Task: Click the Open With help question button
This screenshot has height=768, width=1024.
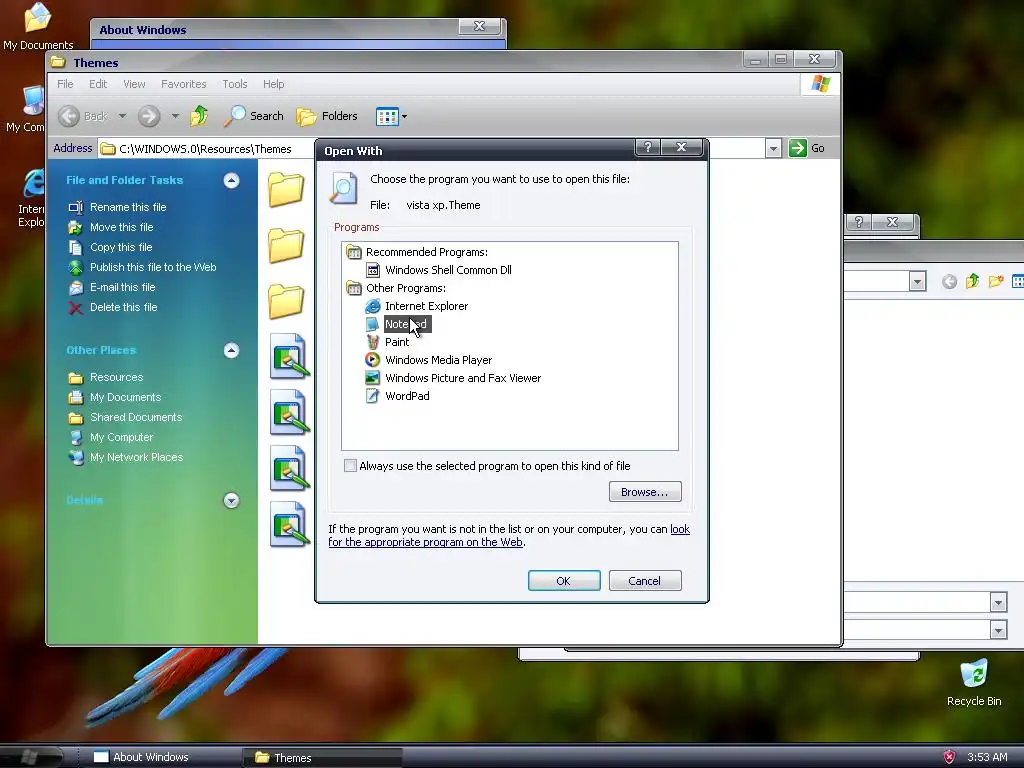Action: click(648, 148)
